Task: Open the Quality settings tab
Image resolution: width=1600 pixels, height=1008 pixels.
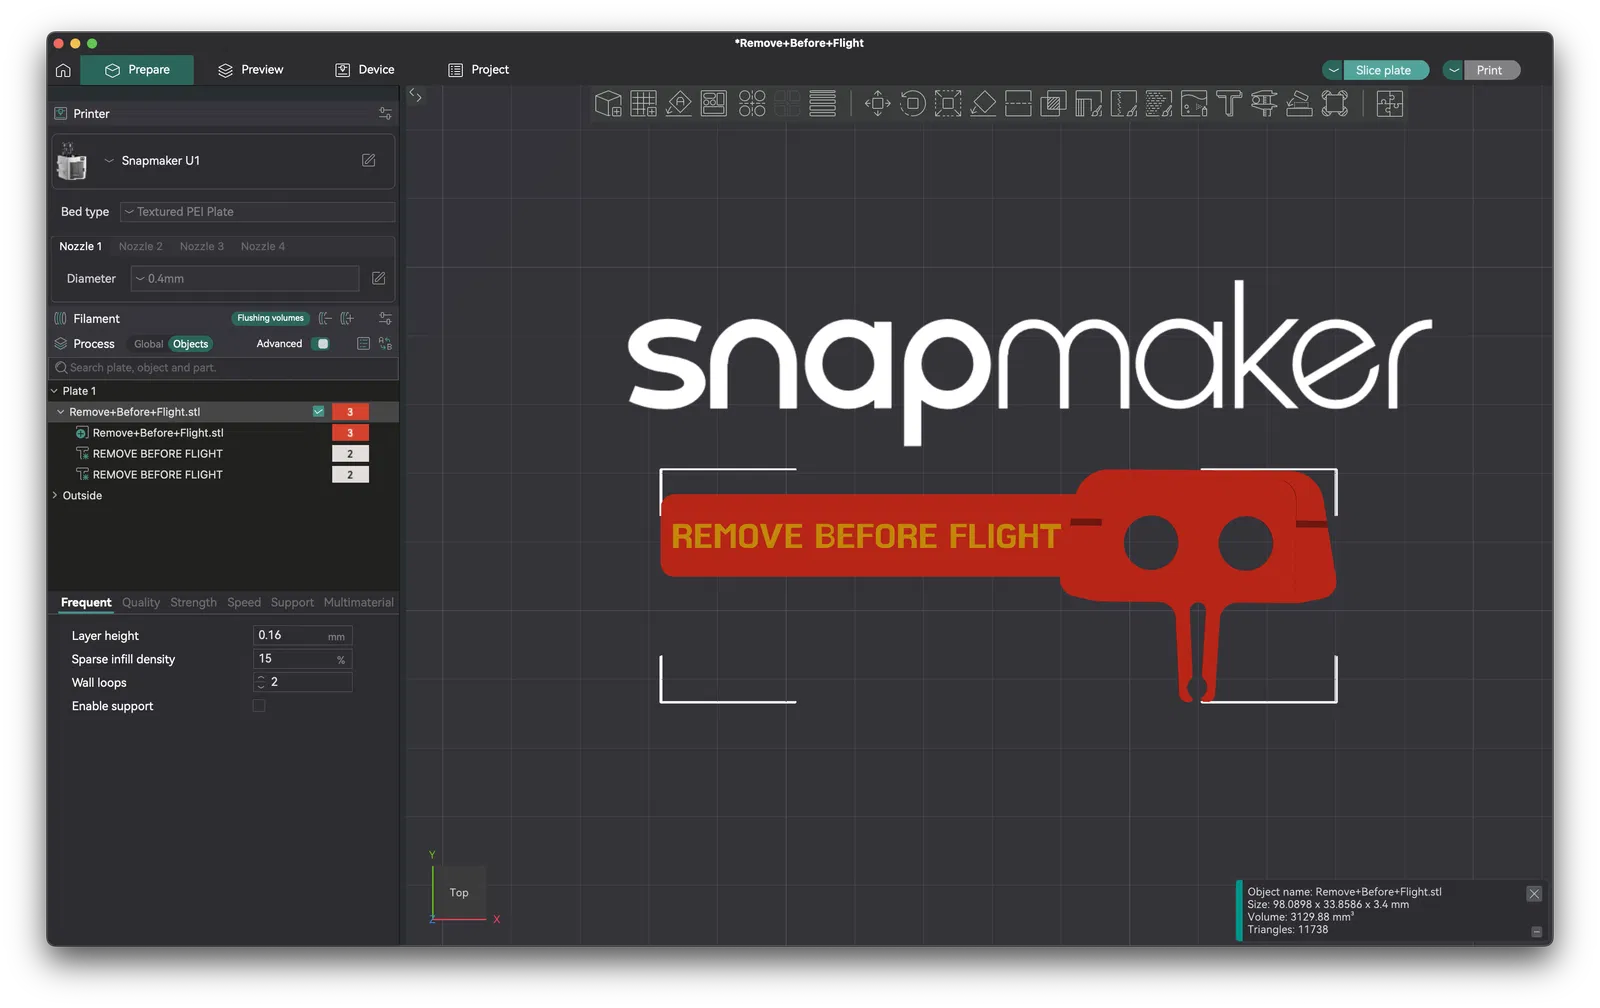Action: [x=141, y=603]
